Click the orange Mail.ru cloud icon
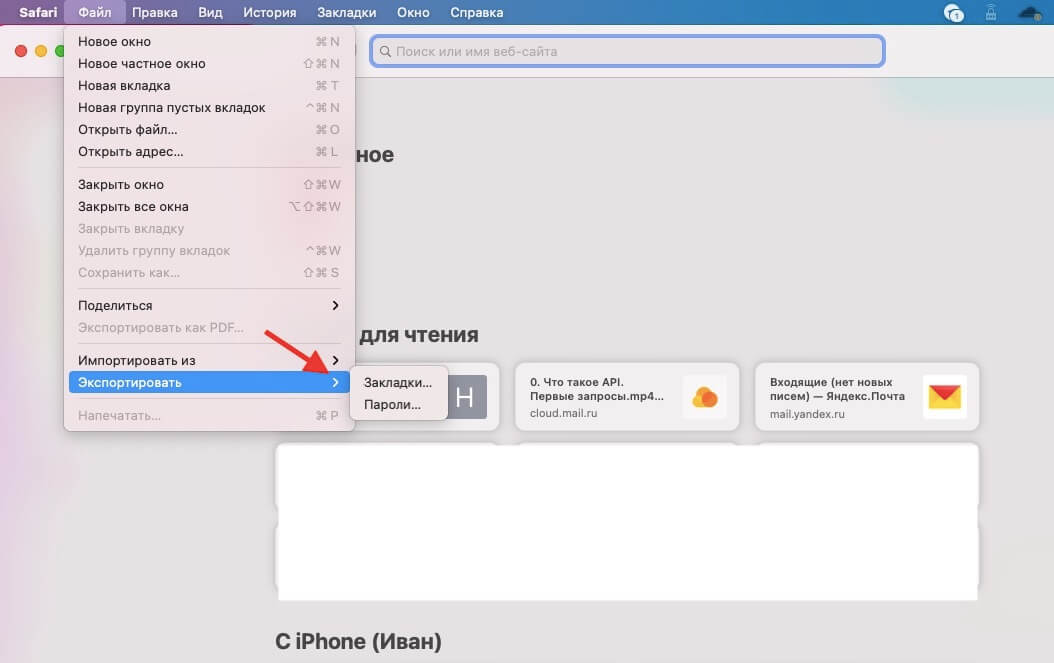 pyautogui.click(x=704, y=397)
